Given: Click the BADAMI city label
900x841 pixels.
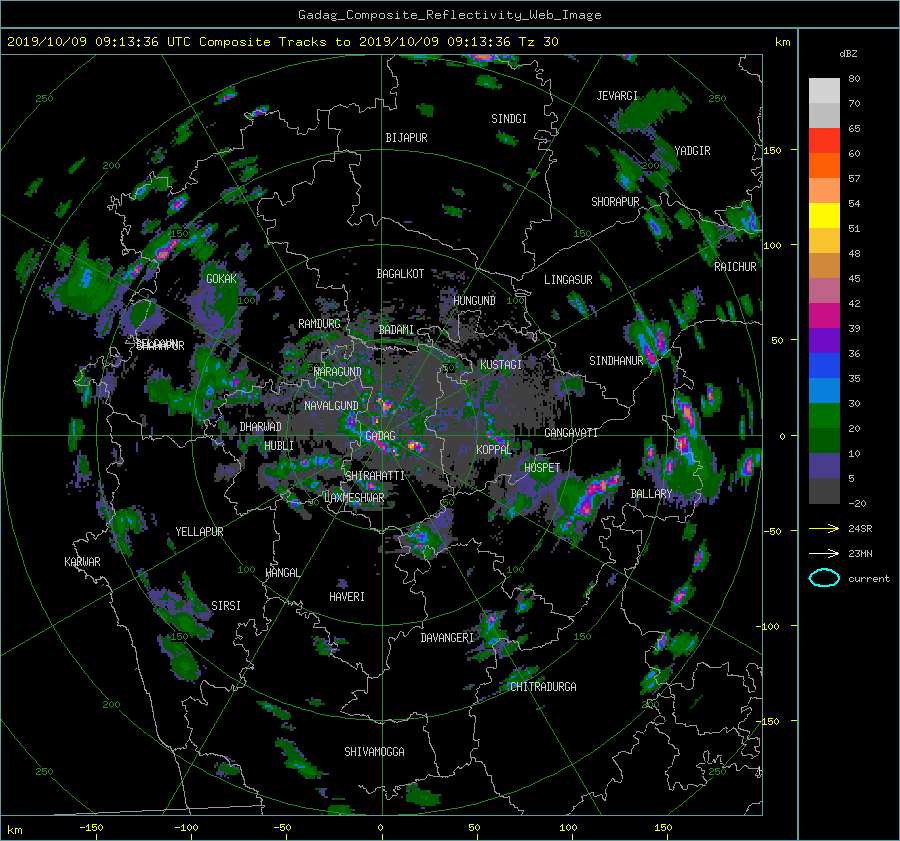Looking at the screenshot, I should 396,330.
